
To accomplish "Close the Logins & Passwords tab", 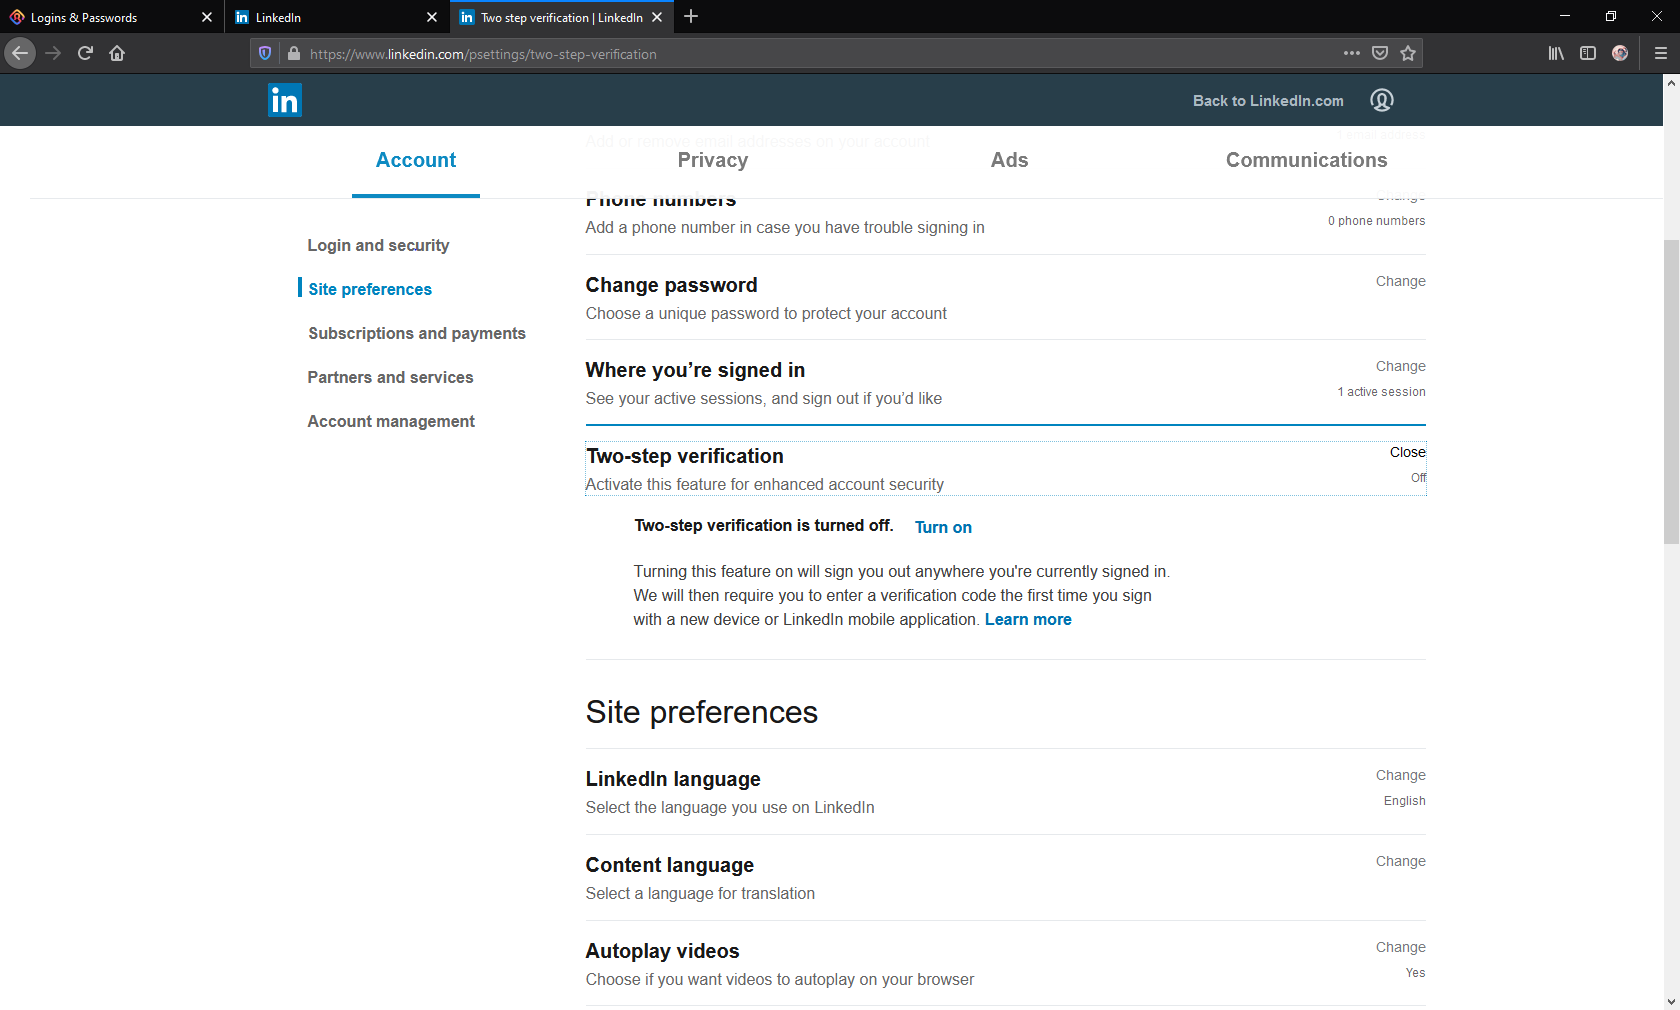I will (207, 17).
